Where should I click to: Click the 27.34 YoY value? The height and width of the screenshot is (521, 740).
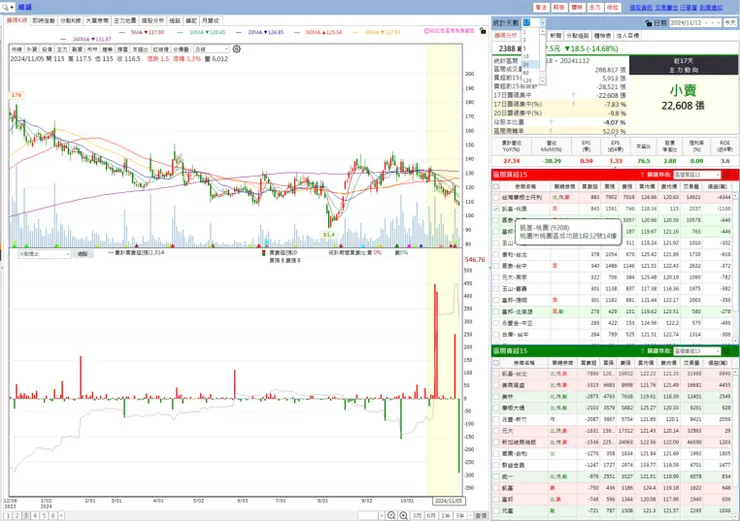(511, 161)
